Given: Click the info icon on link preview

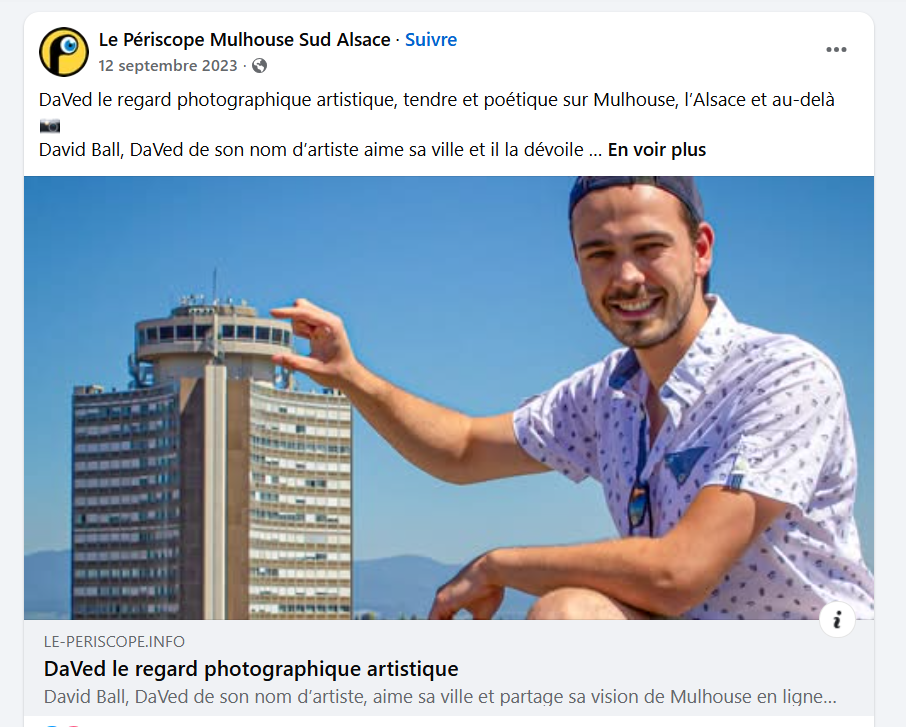Looking at the screenshot, I should [x=837, y=620].
